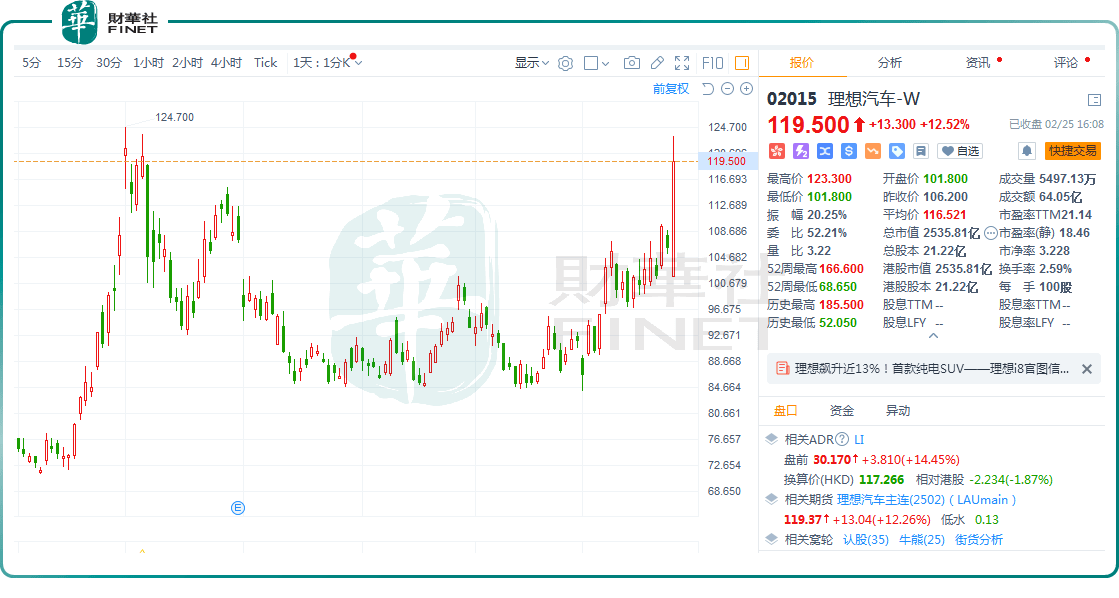Click the 快捷交易 quick trade button
Viewport: 1119px width, 598px height.
click(x=1073, y=151)
